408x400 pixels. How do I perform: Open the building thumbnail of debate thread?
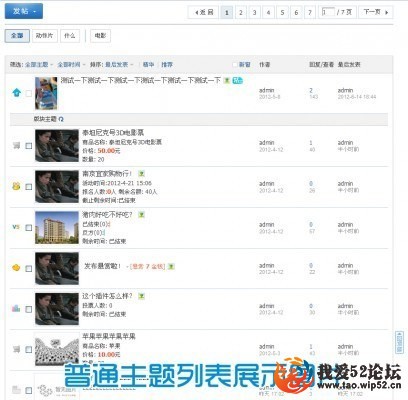point(57,228)
